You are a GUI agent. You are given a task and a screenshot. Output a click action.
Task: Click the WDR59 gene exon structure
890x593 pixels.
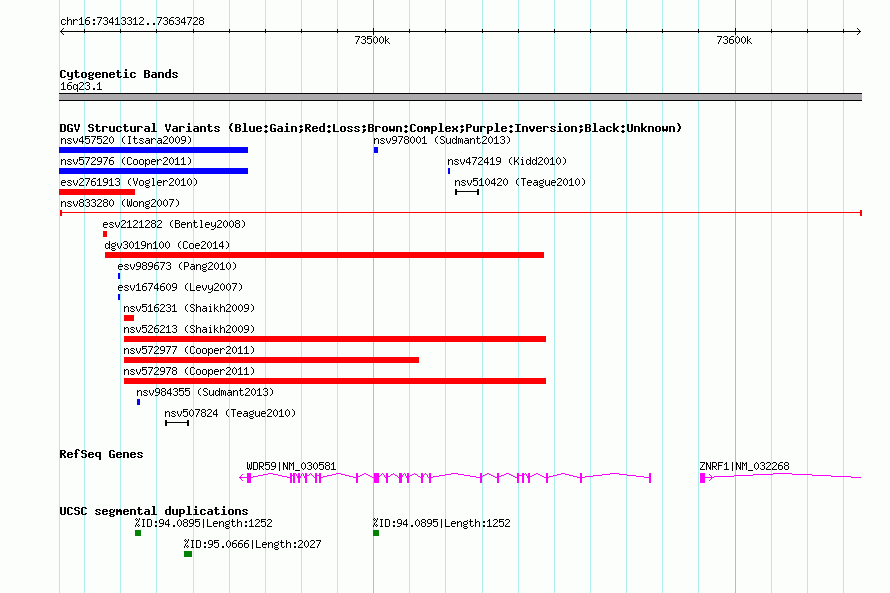[445, 478]
